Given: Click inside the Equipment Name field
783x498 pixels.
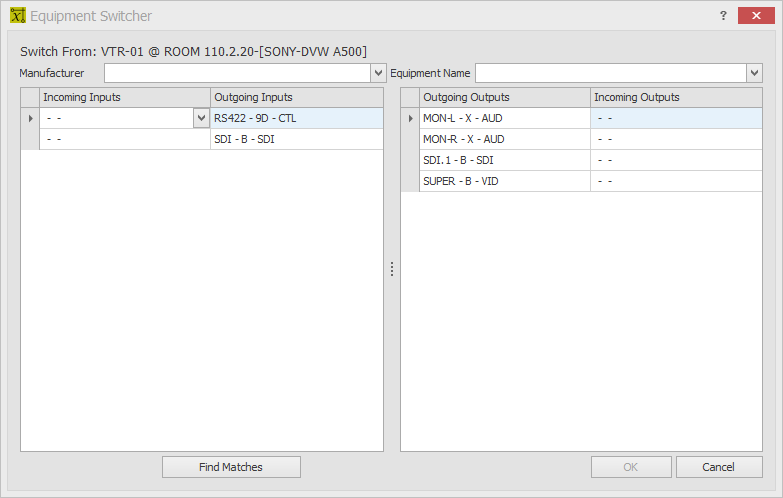Looking at the screenshot, I should [x=611, y=73].
